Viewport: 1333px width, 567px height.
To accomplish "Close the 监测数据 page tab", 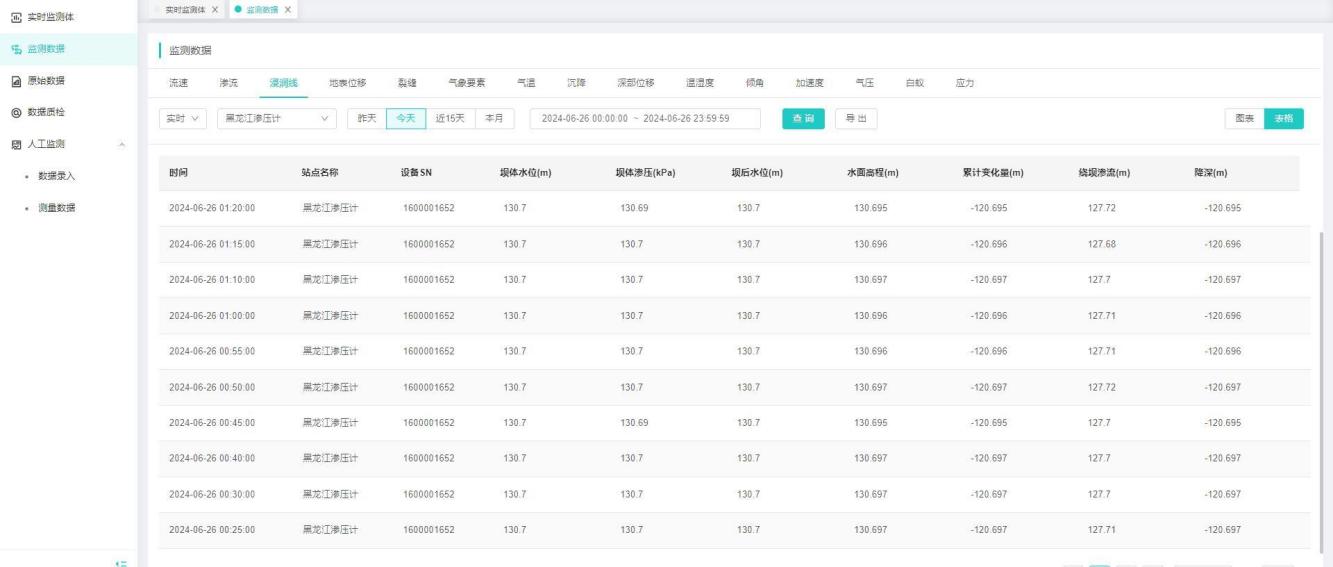I will click(x=288, y=9).
